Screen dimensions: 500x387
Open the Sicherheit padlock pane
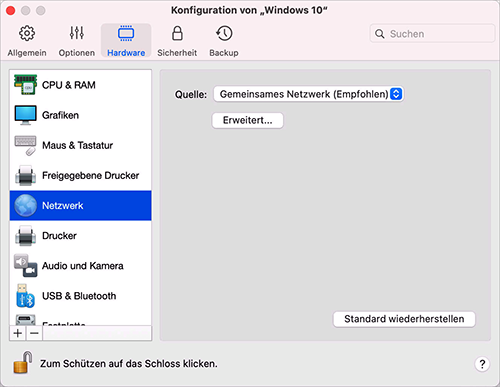click(177, 40)
